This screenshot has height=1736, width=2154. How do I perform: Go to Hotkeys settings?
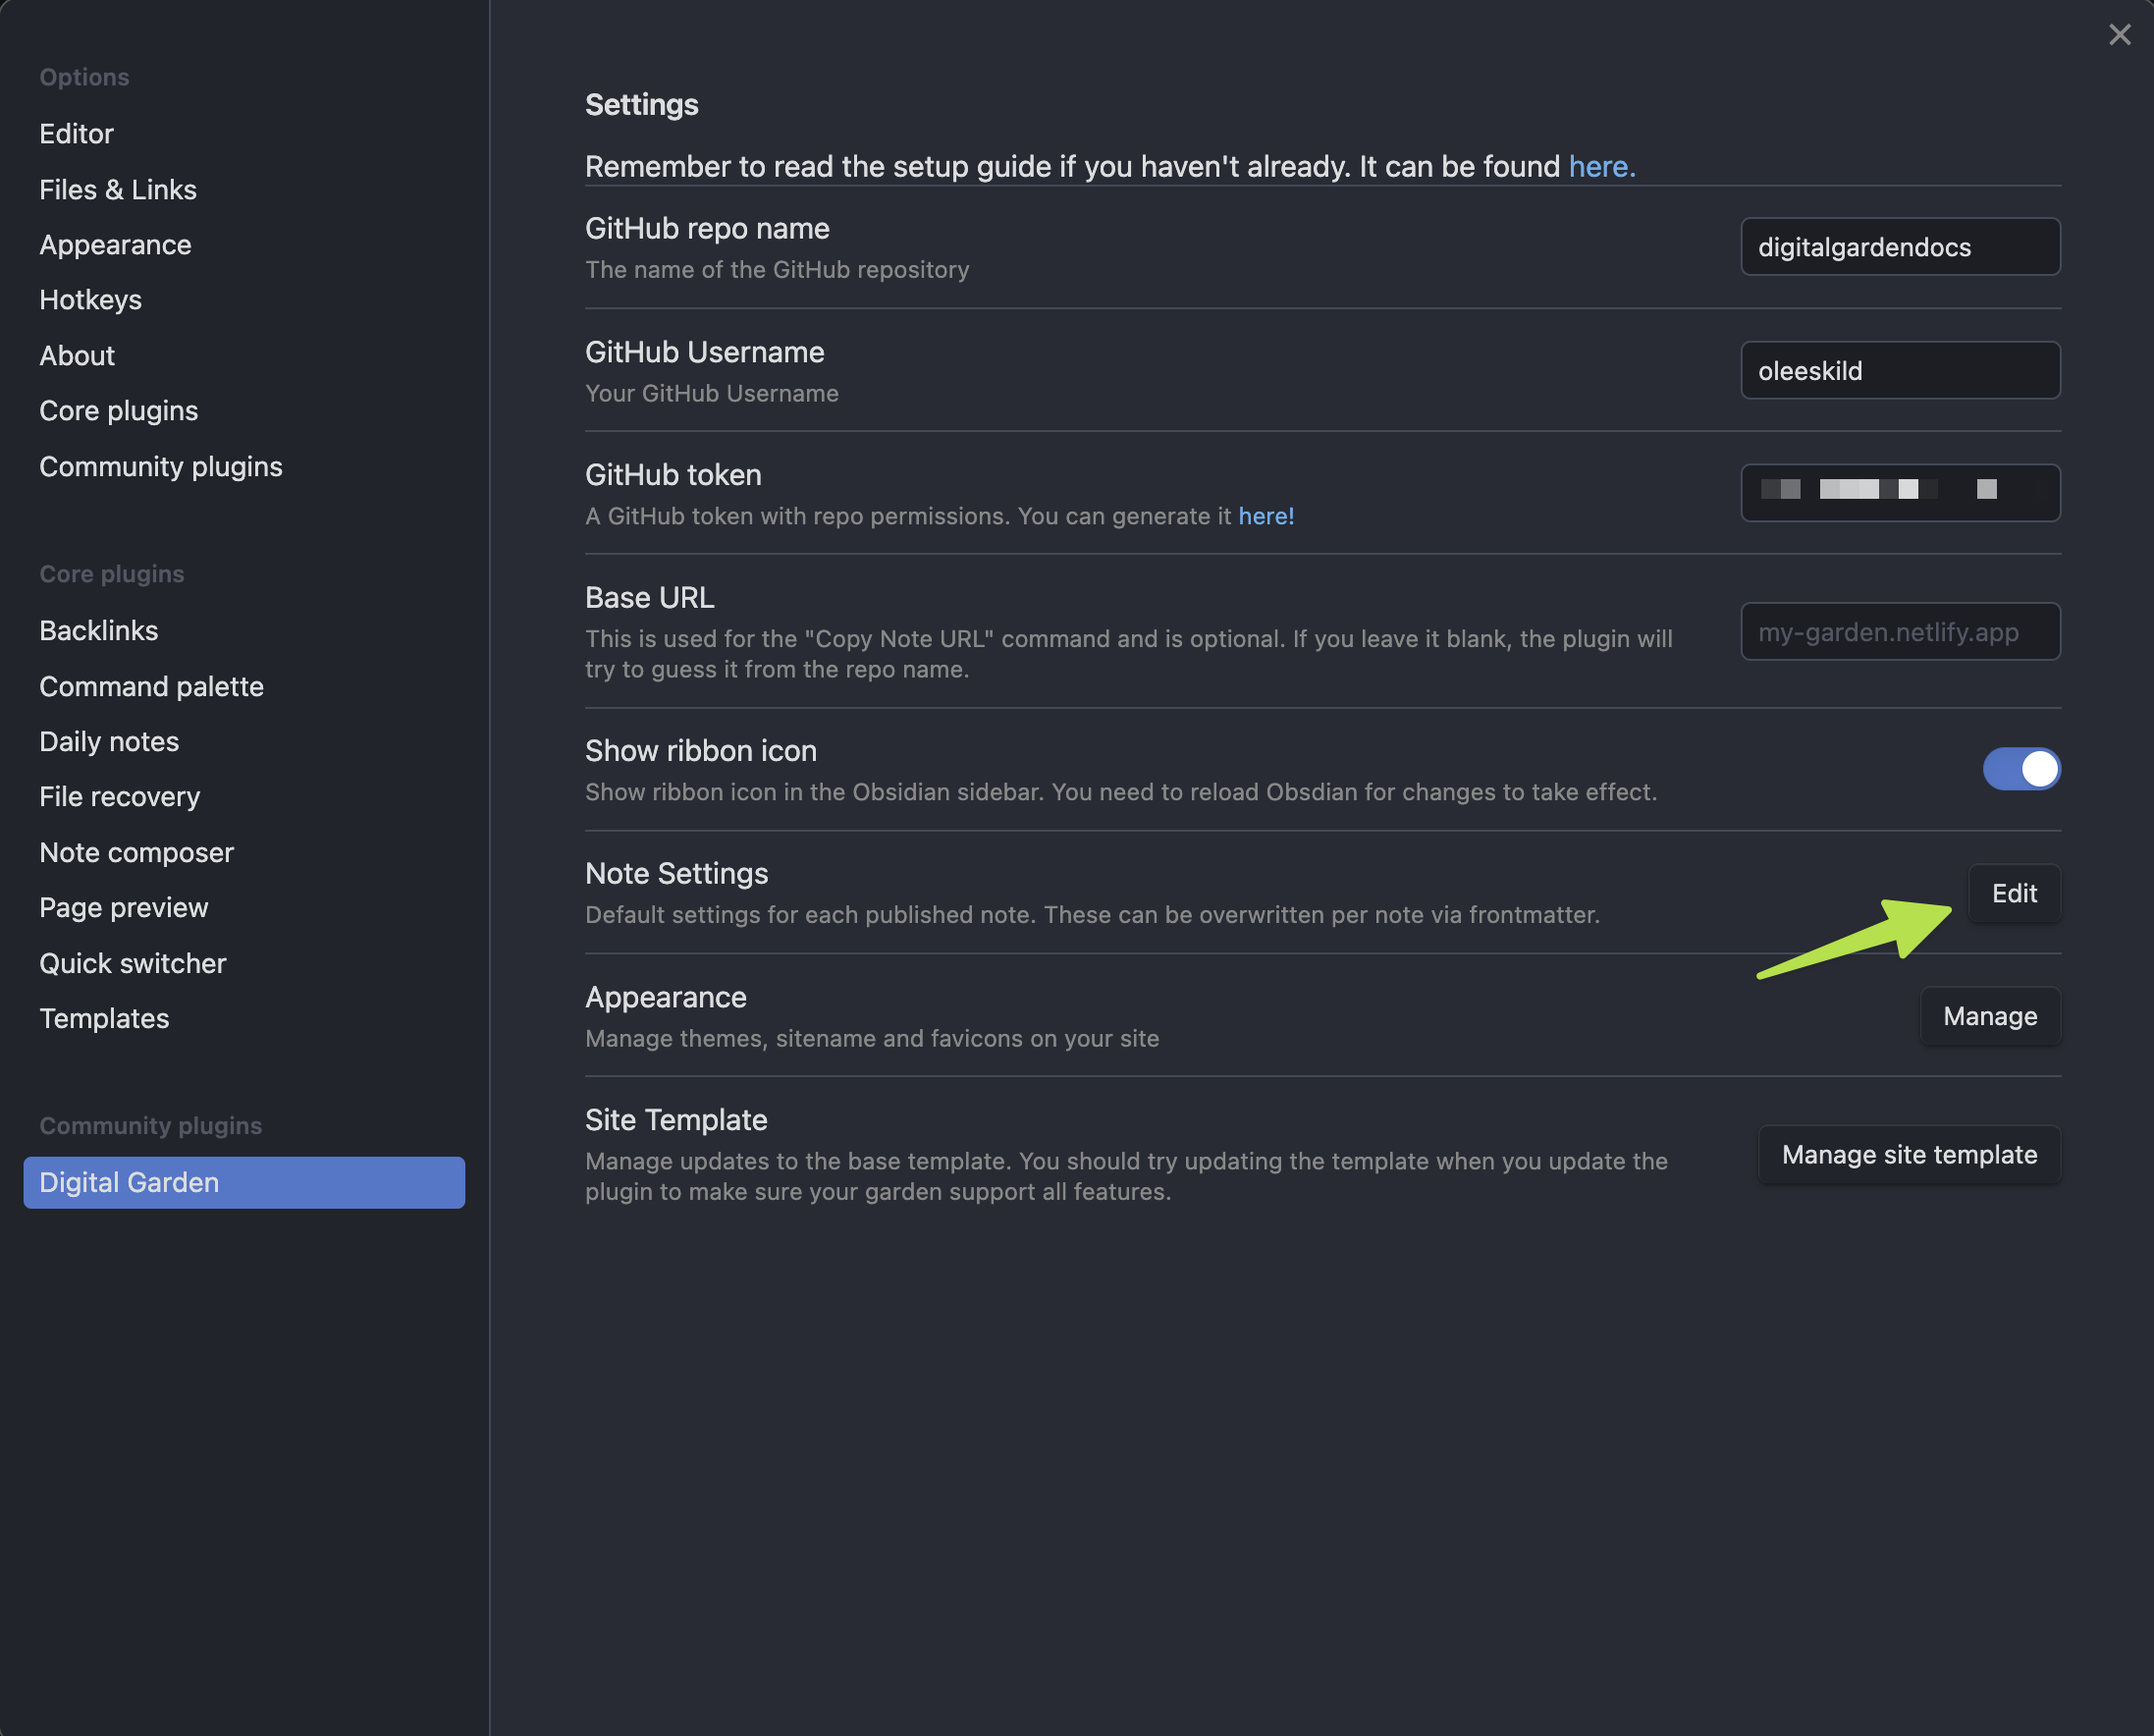tap(90, 300)
